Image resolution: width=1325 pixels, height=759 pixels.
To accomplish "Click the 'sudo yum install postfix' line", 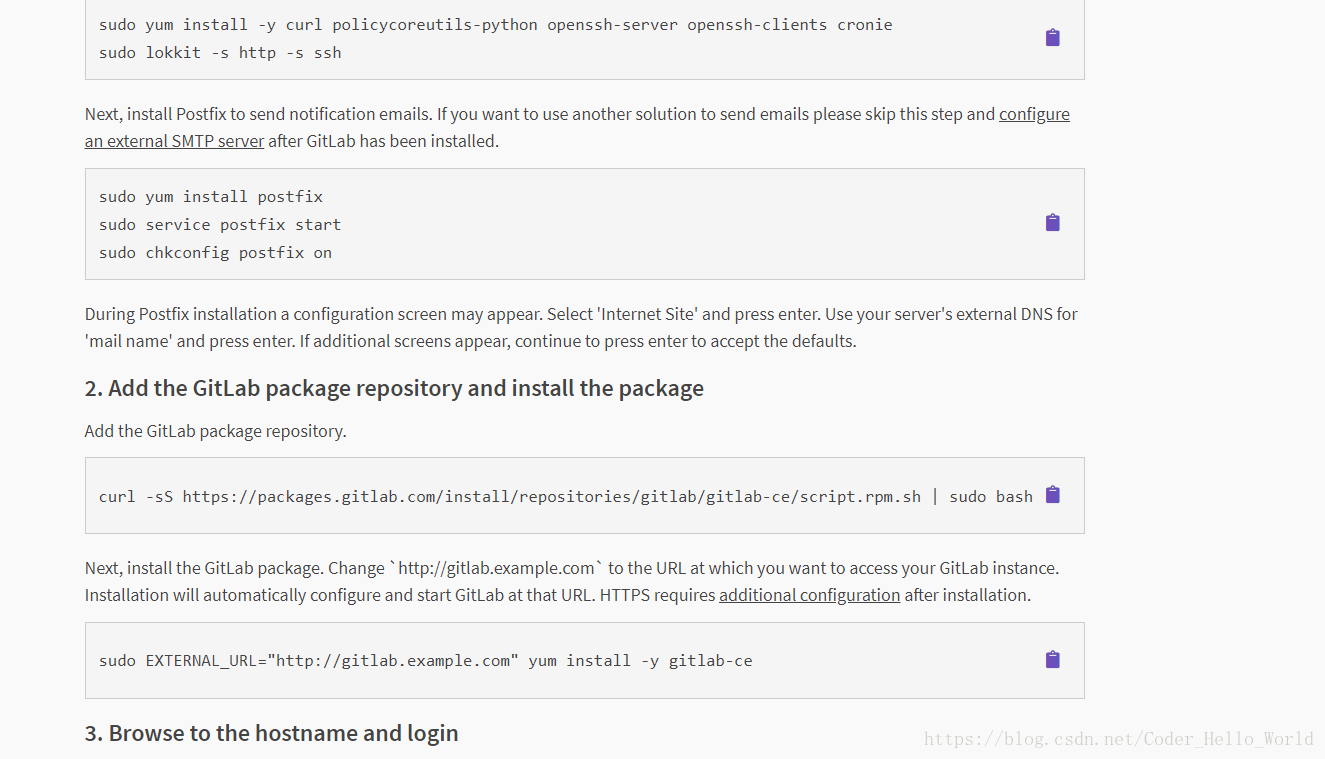I will 211,197.
